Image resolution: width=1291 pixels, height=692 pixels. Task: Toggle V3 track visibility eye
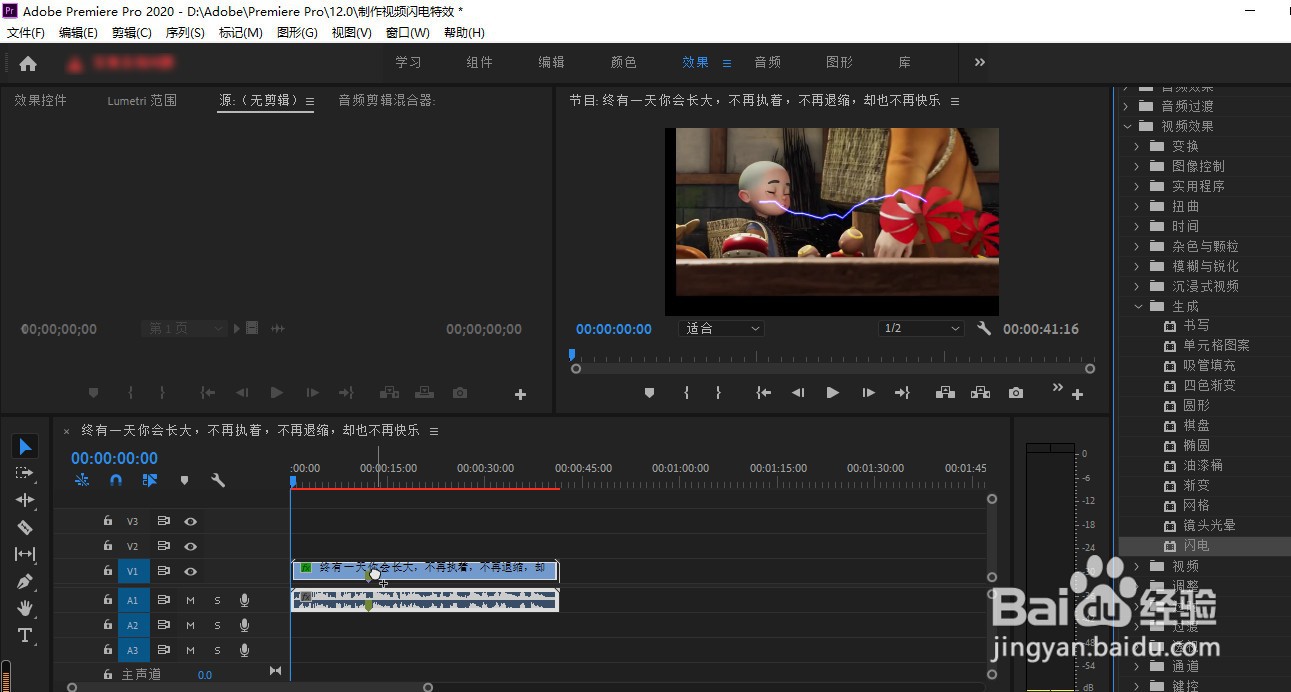click(190, 521)
